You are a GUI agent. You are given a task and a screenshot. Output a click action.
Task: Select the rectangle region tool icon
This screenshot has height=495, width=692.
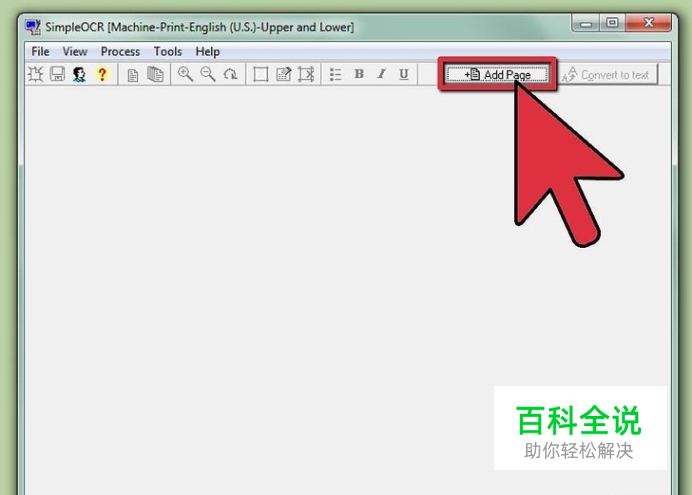pos(260,74)
